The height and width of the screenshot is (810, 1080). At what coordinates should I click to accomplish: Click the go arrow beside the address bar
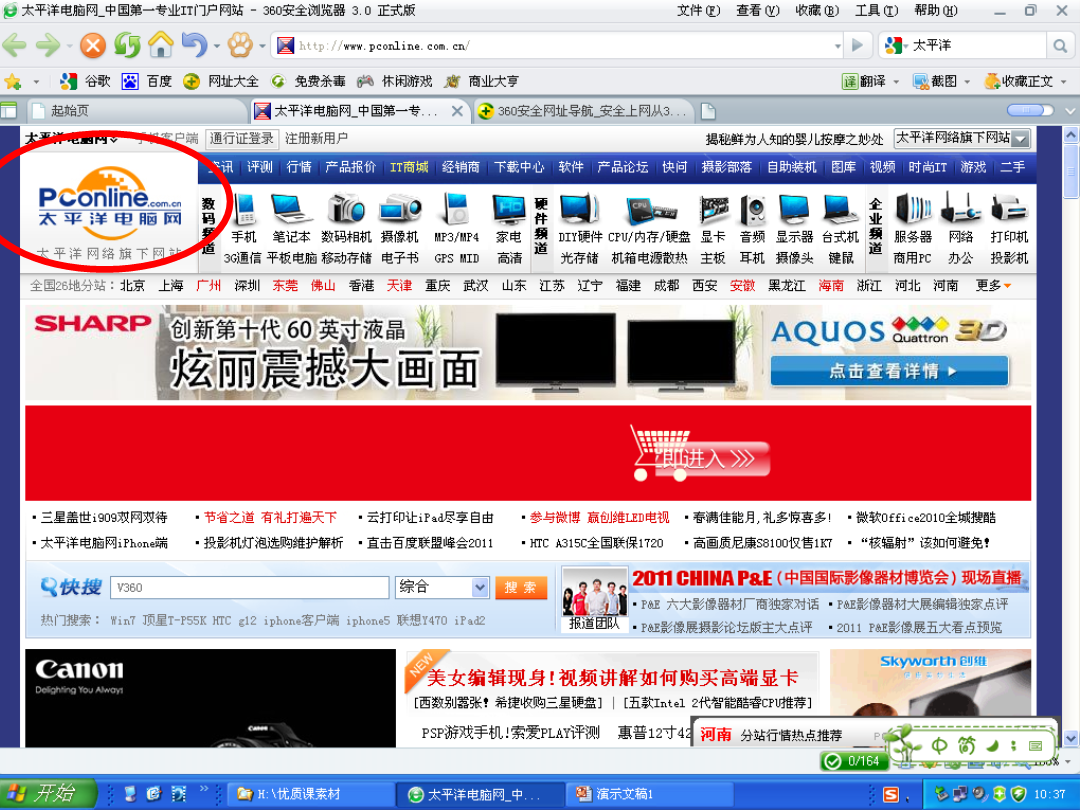pos(858,45)
